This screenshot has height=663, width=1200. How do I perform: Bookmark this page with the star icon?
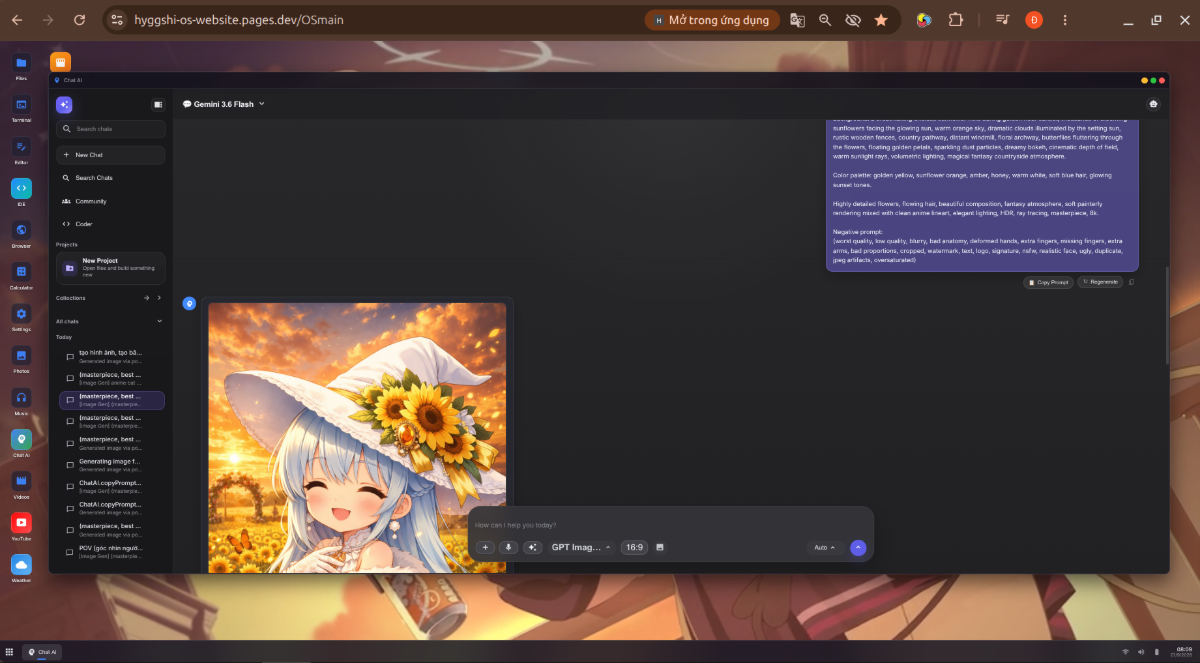point(881,20)
